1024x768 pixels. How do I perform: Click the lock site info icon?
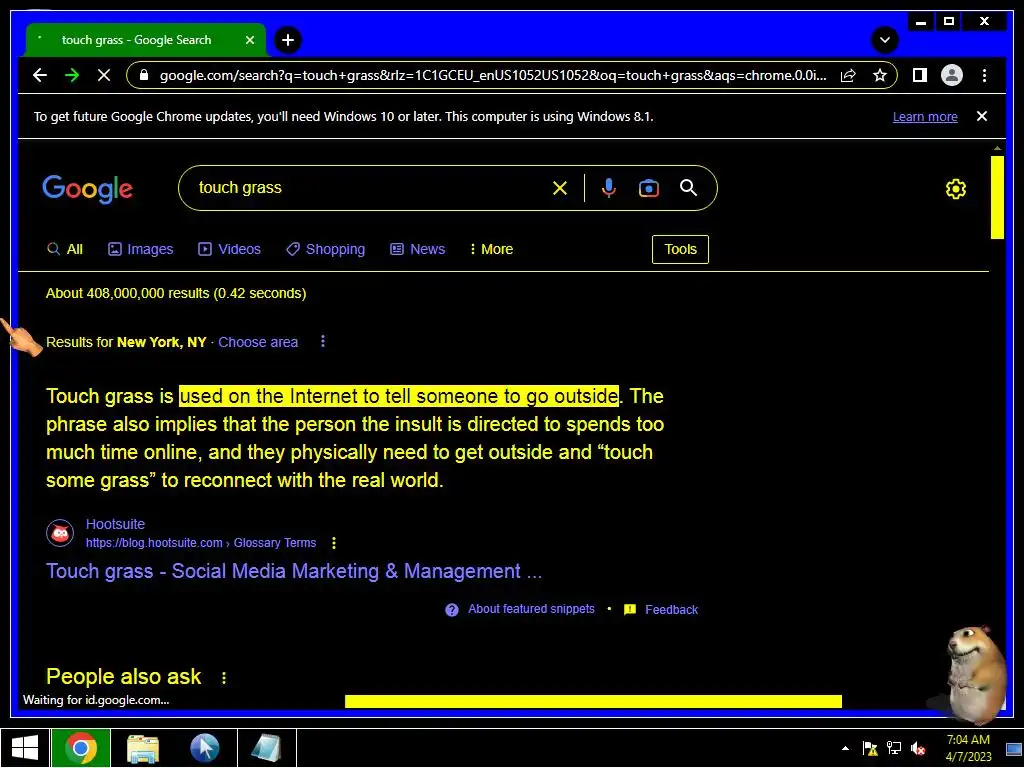[x=144, y=75]
